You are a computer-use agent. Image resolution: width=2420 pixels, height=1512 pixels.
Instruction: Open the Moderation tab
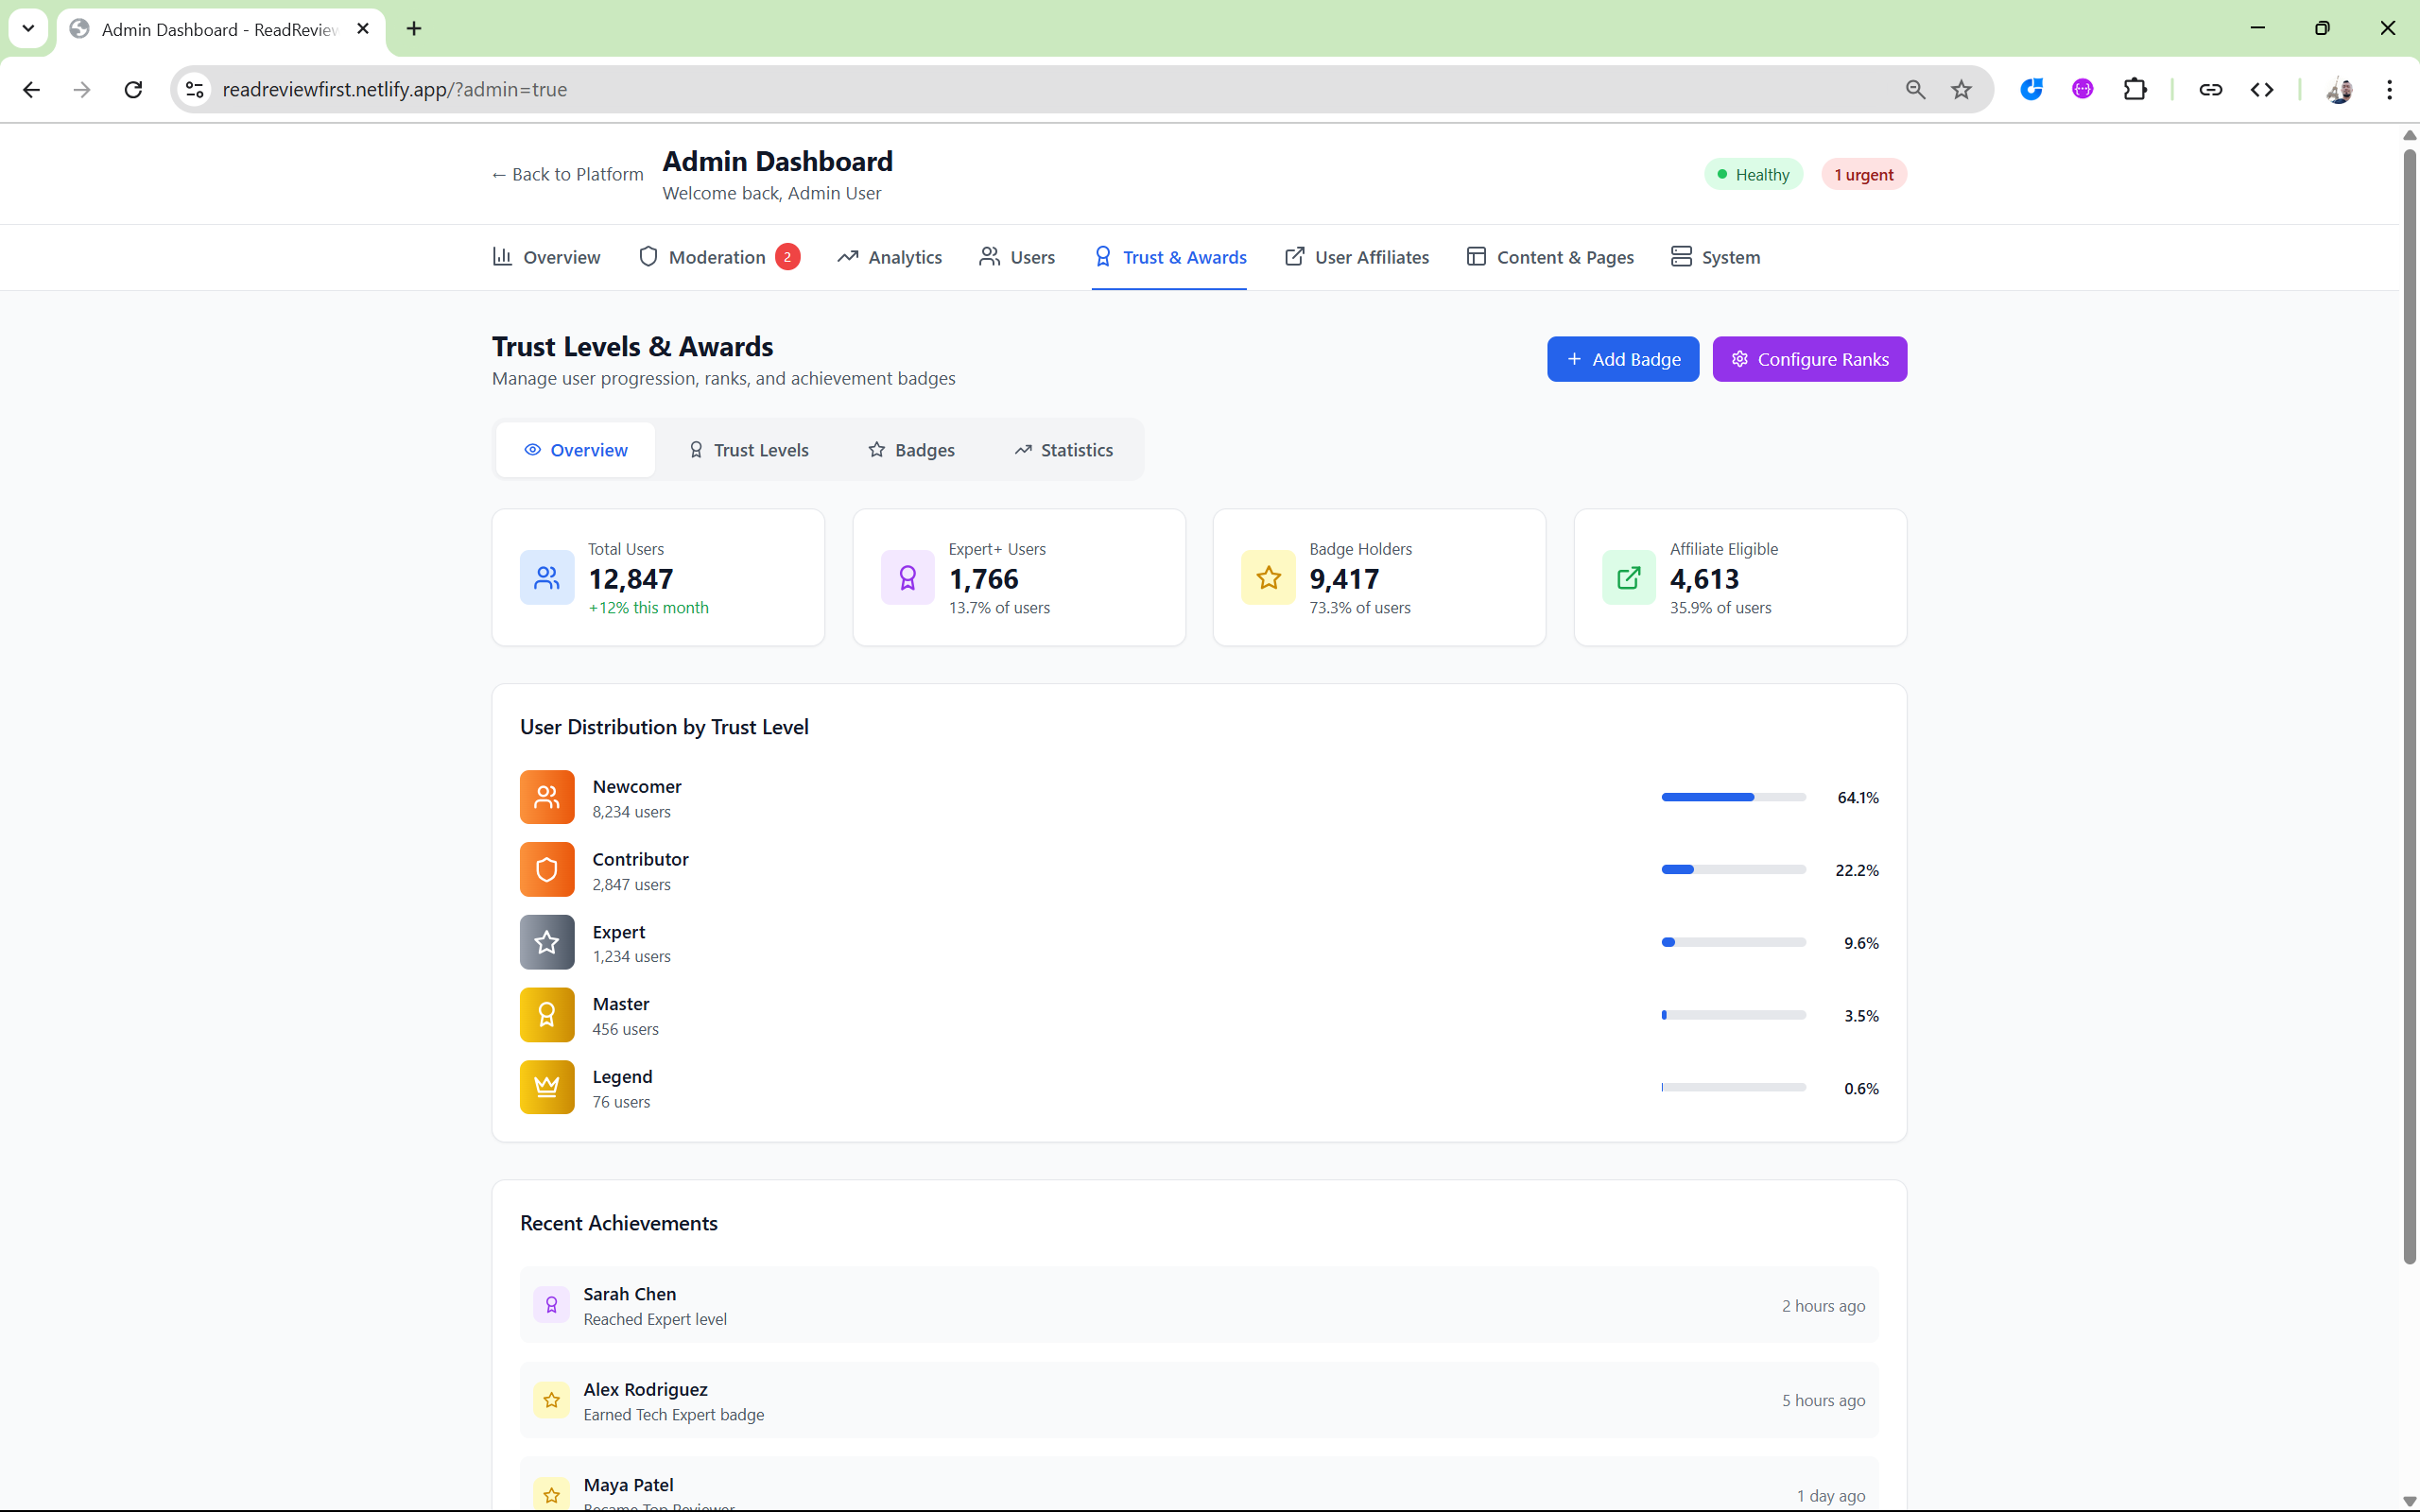[x=717, y=257]
